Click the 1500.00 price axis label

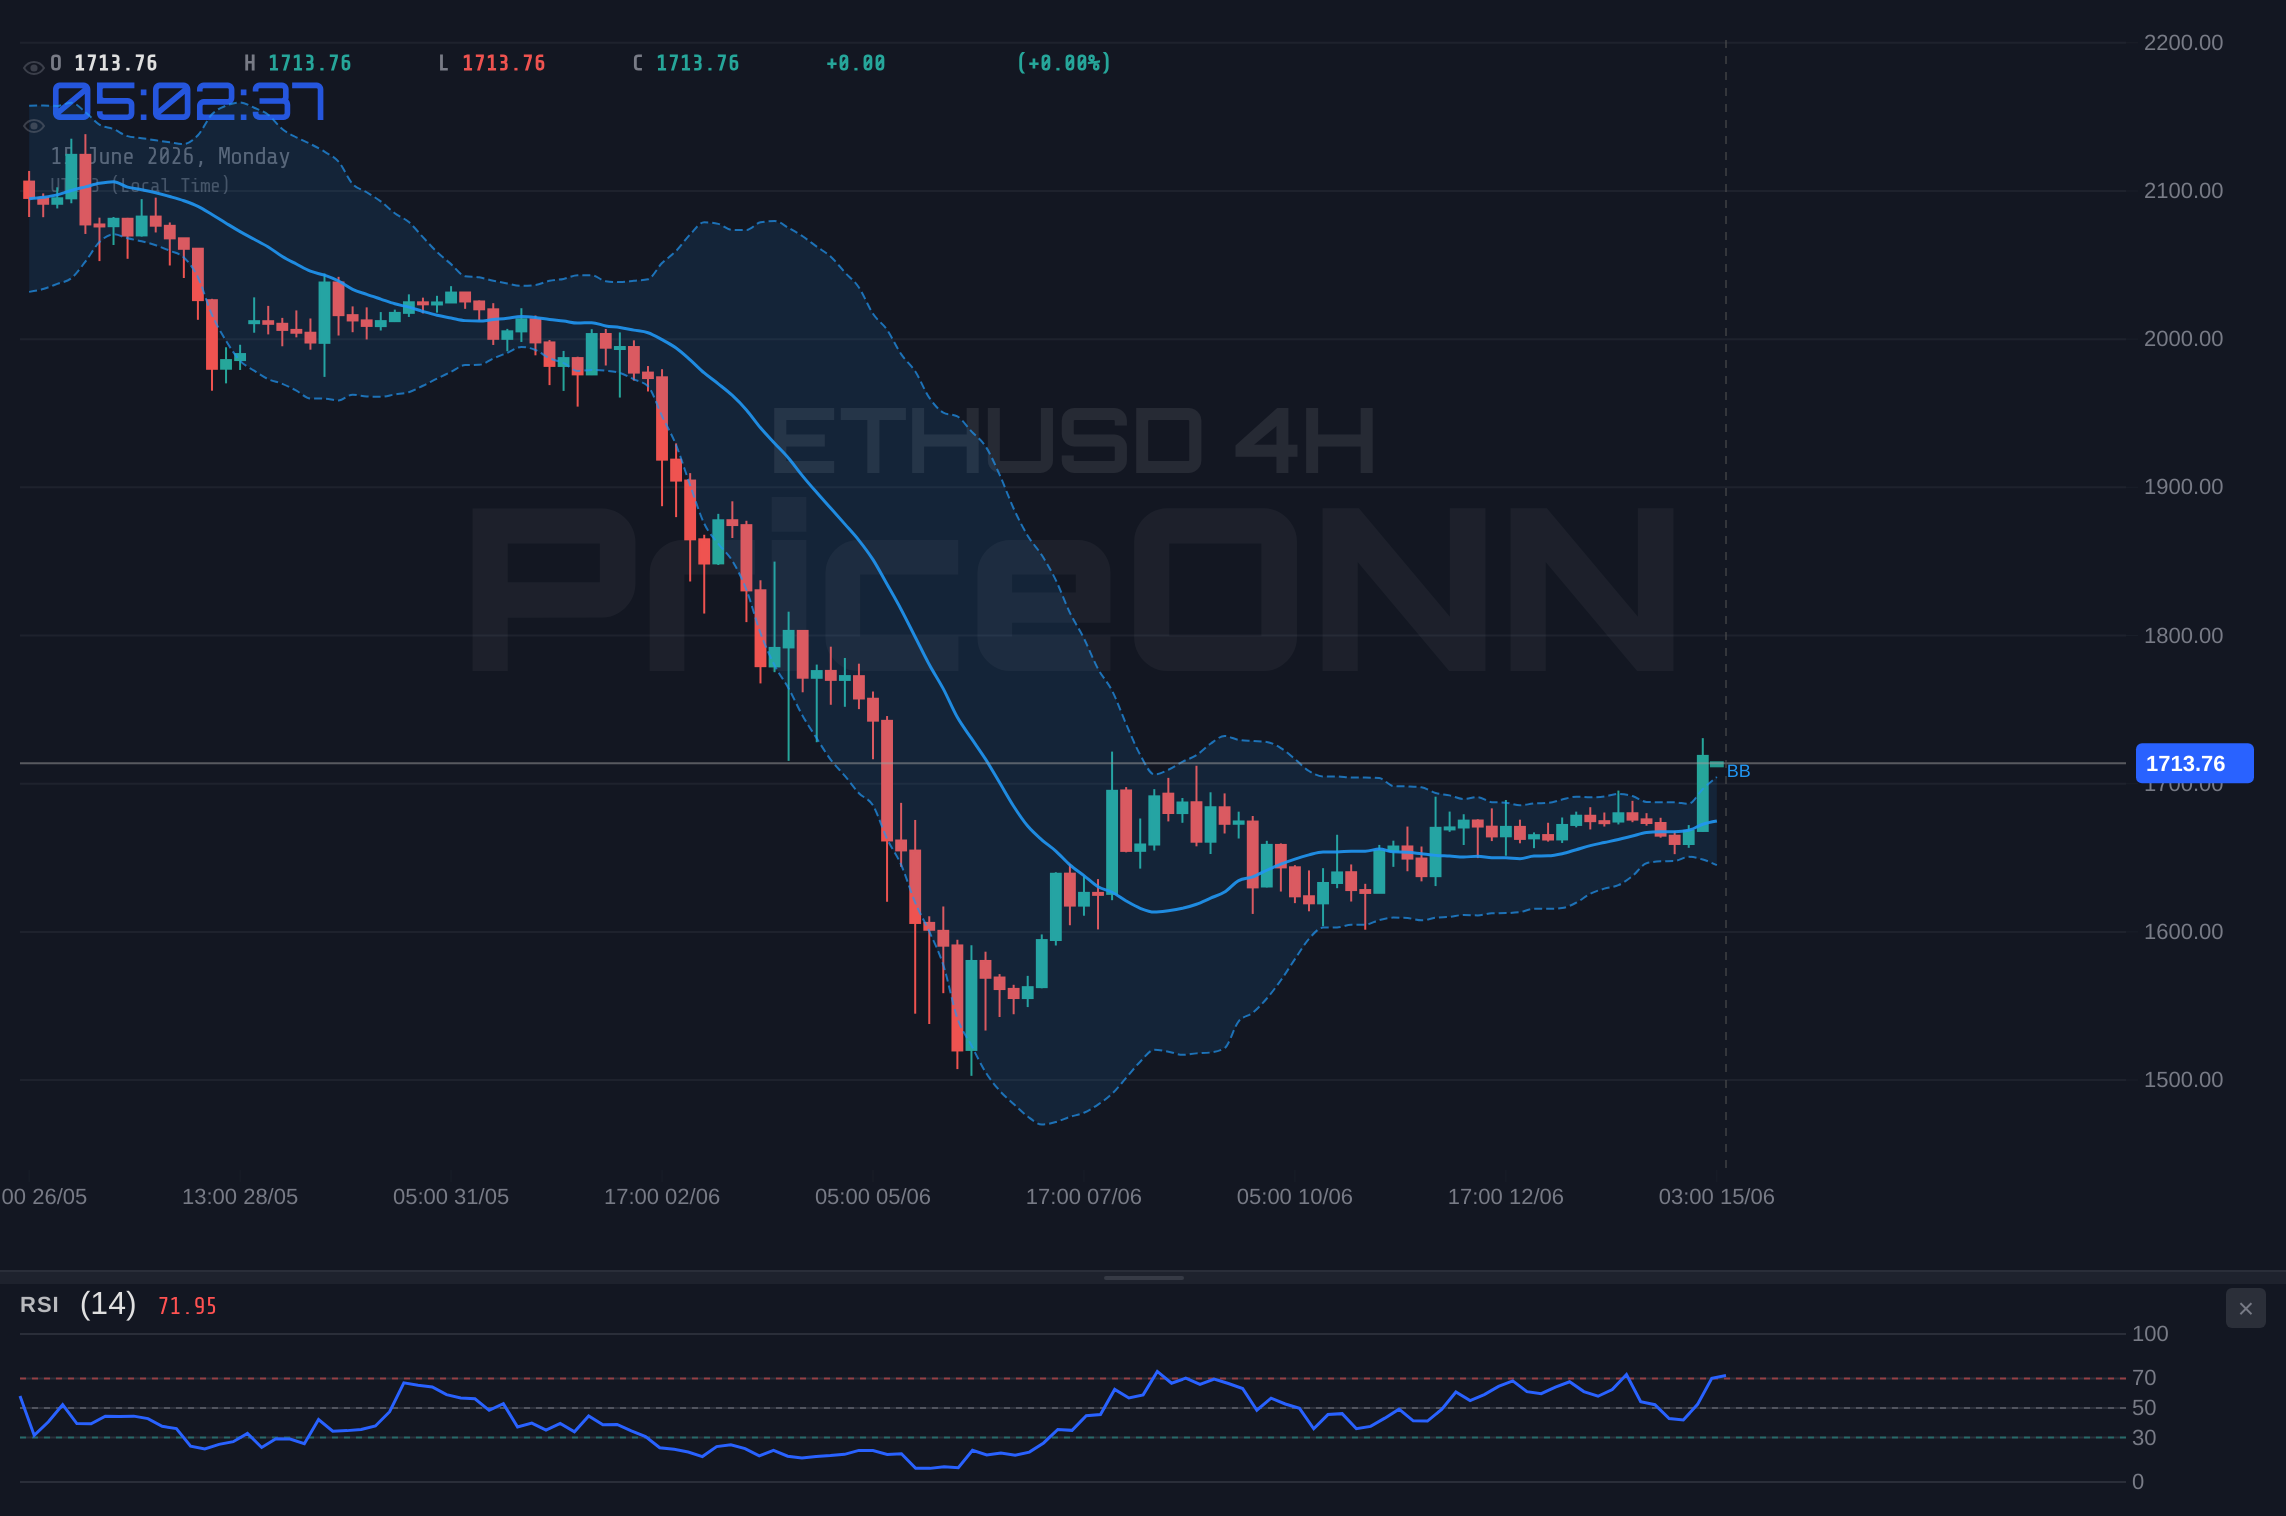pyautogui.click(x=2183, y=1079)
